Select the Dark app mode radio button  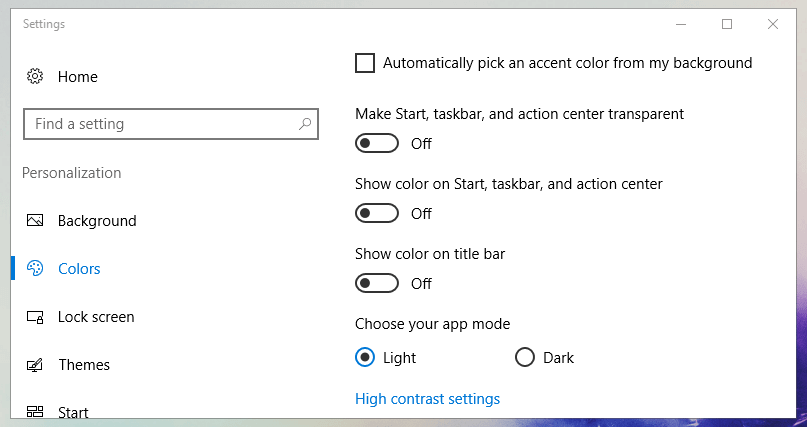click(x=524, y=358)
